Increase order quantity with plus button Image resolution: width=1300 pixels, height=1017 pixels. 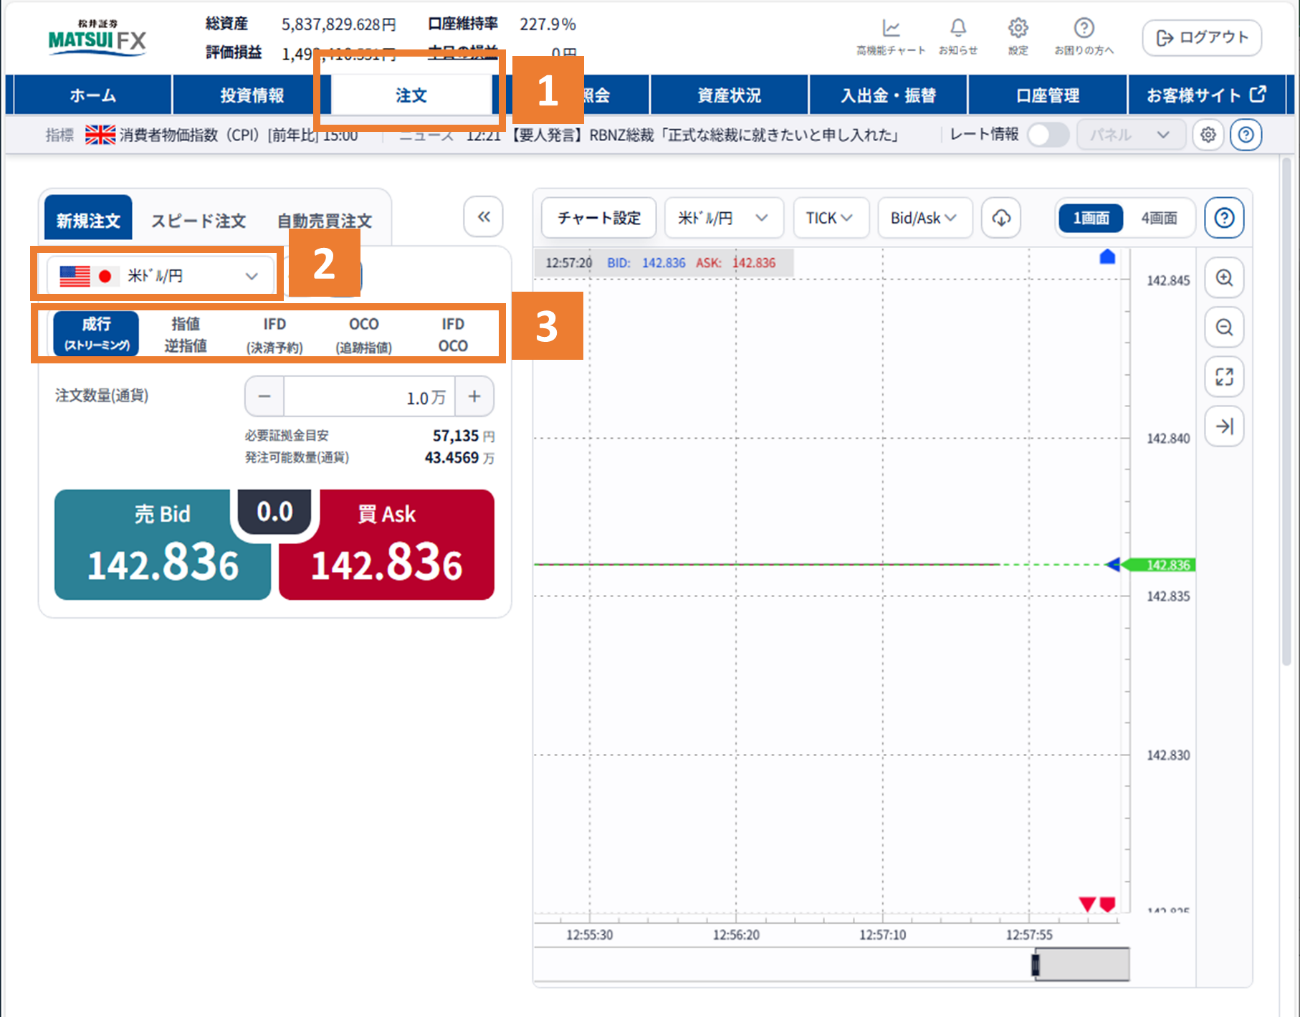tap(474, 397)
